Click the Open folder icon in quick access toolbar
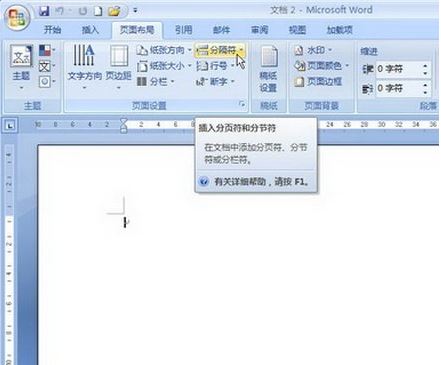This screenshot has width=441, height=365. coord(114,11)
